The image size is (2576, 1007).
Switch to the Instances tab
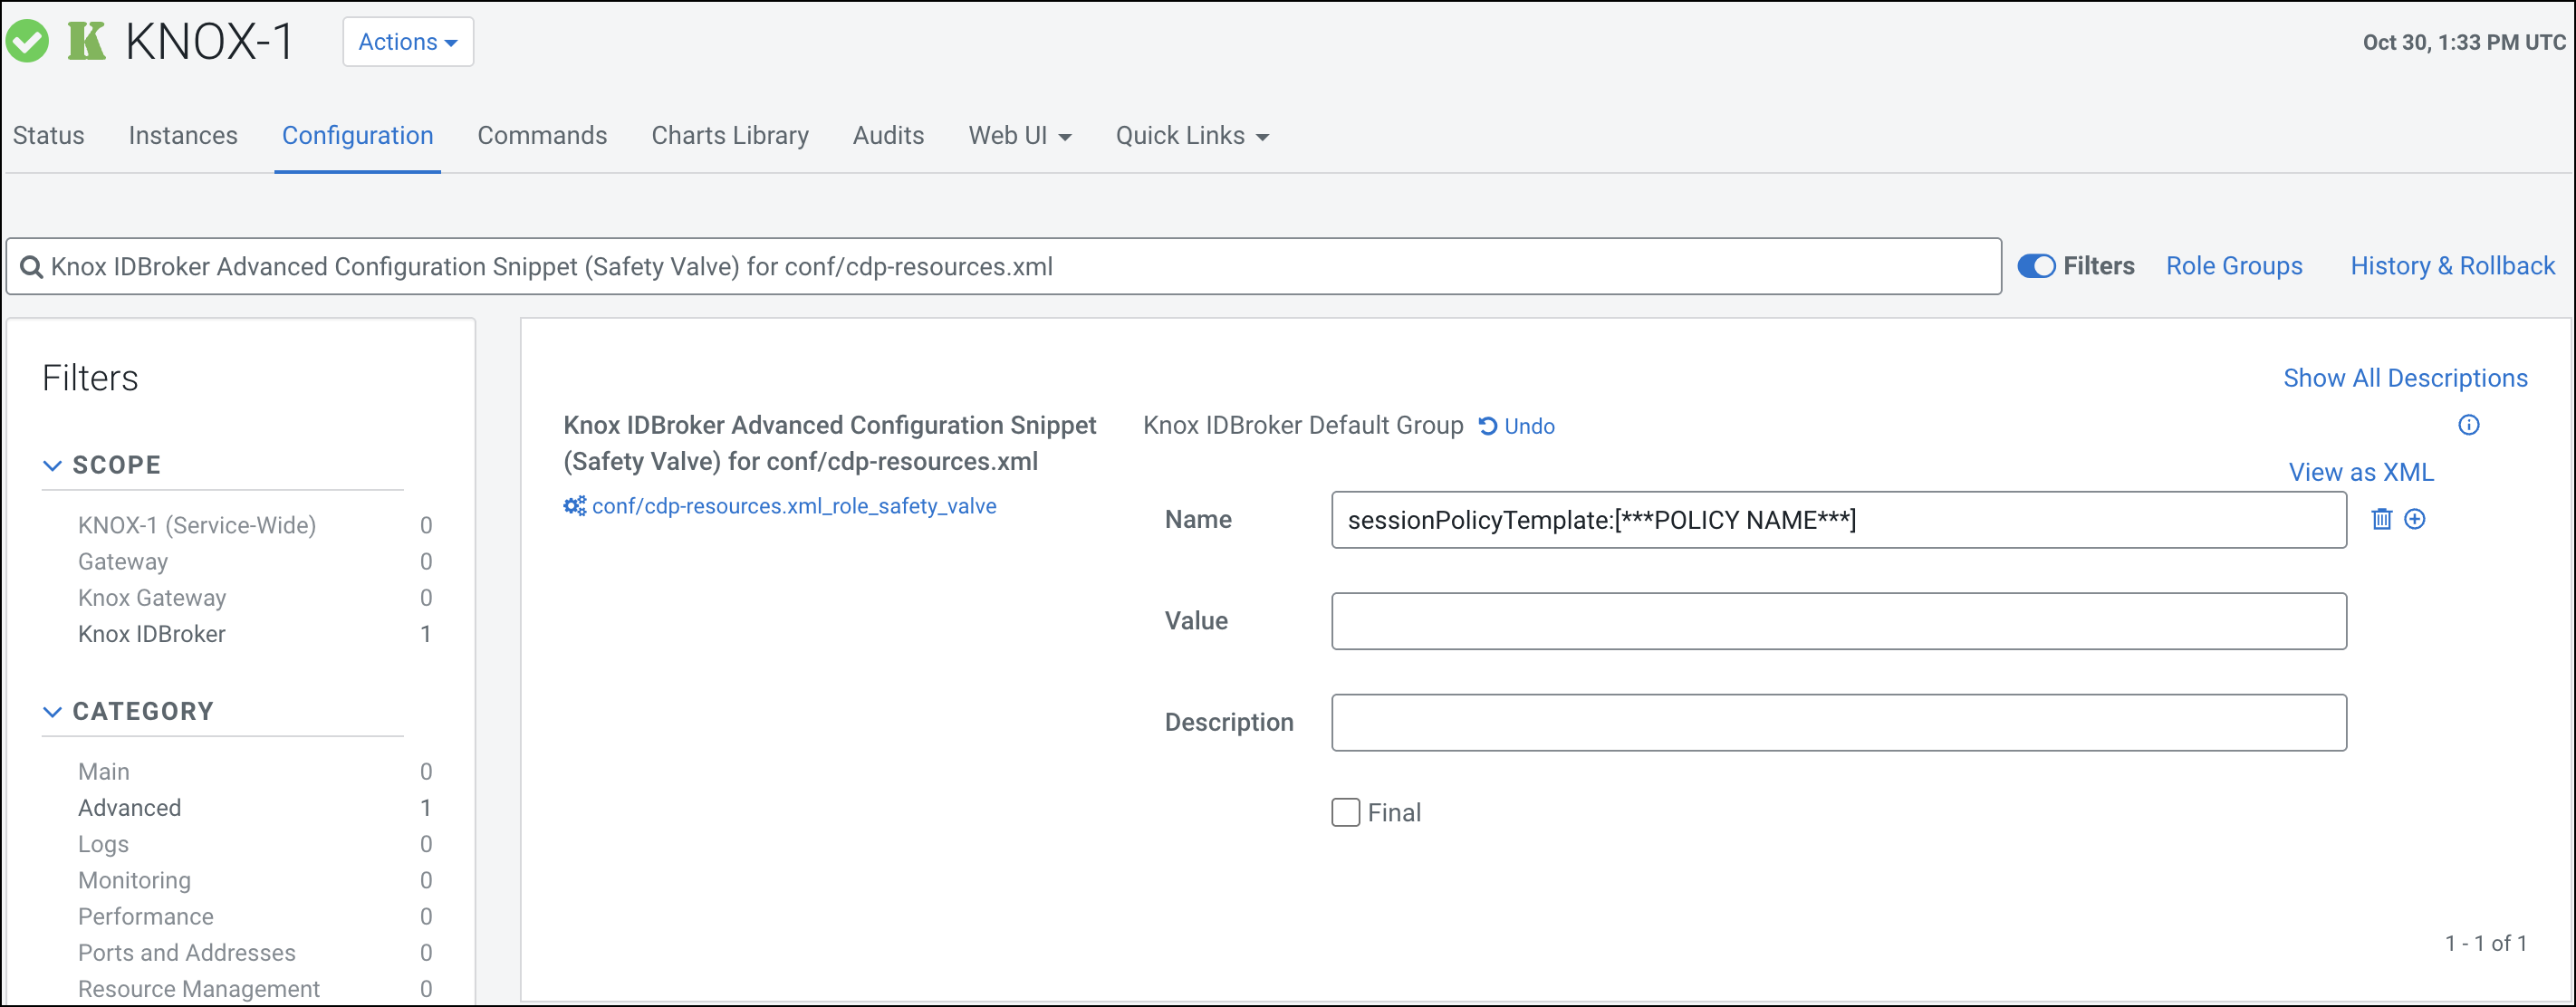coord(183,136)
